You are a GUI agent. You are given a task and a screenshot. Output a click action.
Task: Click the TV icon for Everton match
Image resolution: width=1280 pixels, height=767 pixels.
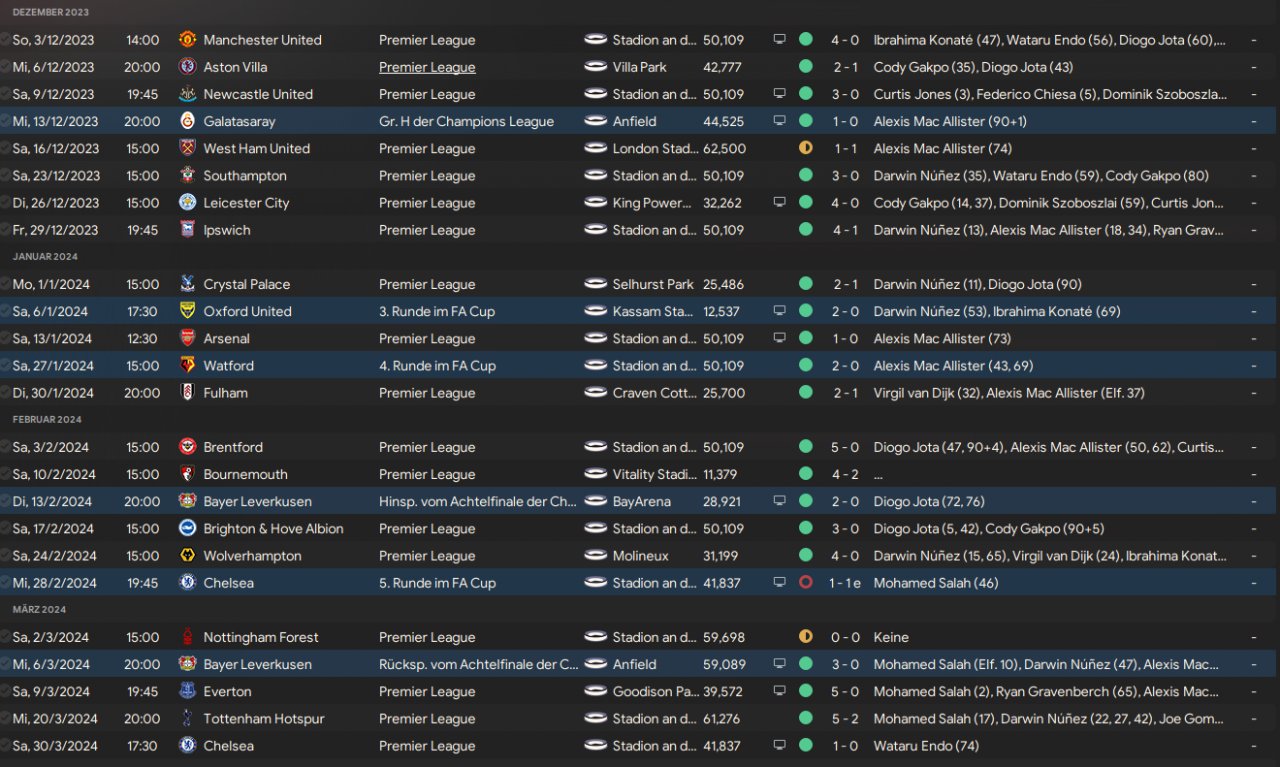click(780, 691)
